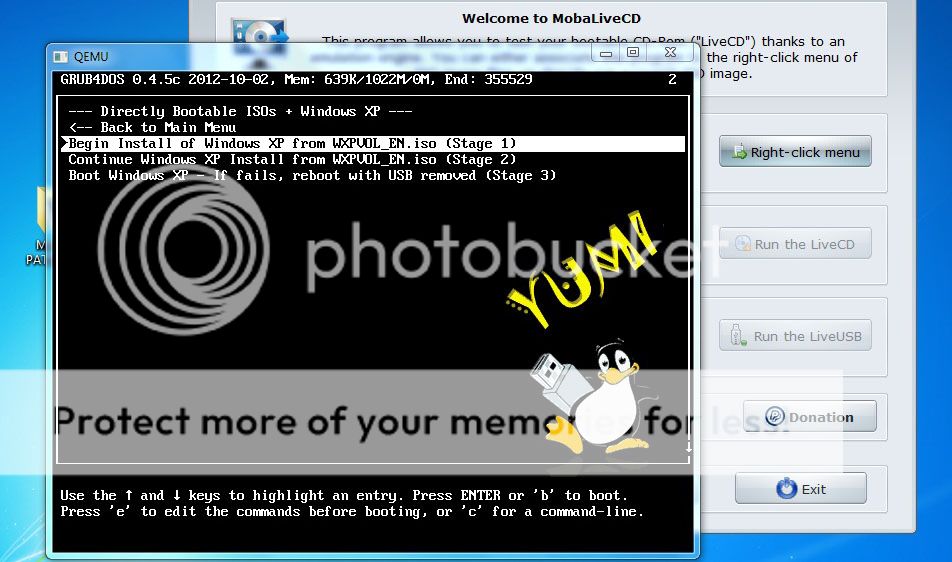Image resolution: width=952 pixels, height=562 pixels.
Task: Click the icon on the Right-click menu button
Action: (x=739, y=153)
